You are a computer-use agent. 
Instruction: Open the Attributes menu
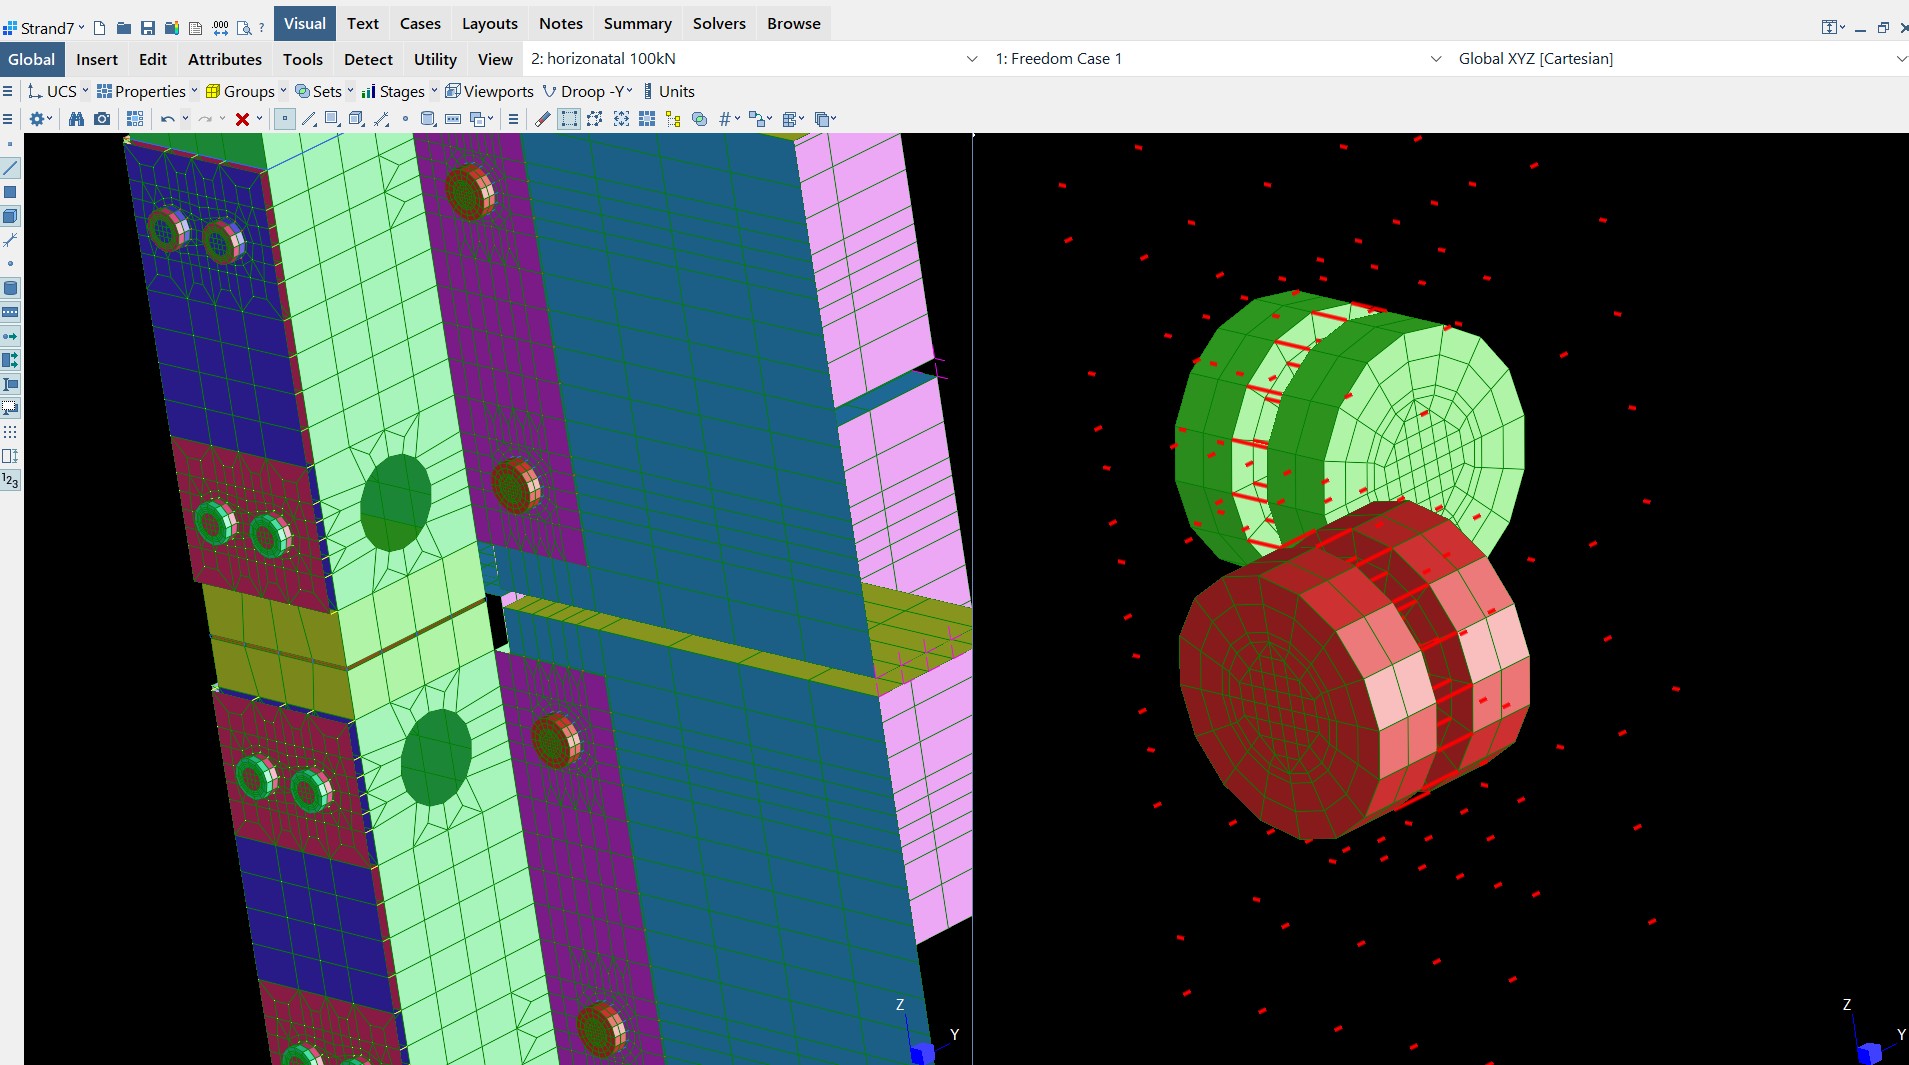tap(224, 60)
